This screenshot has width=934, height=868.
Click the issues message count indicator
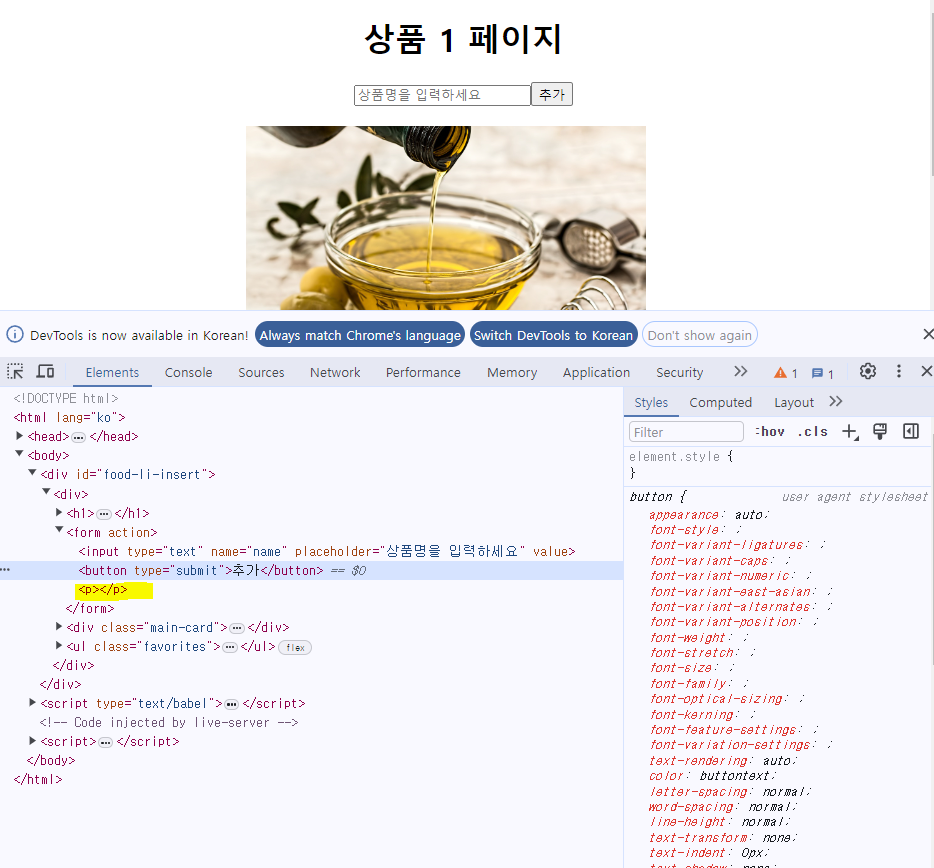click(x=823, y=374)
